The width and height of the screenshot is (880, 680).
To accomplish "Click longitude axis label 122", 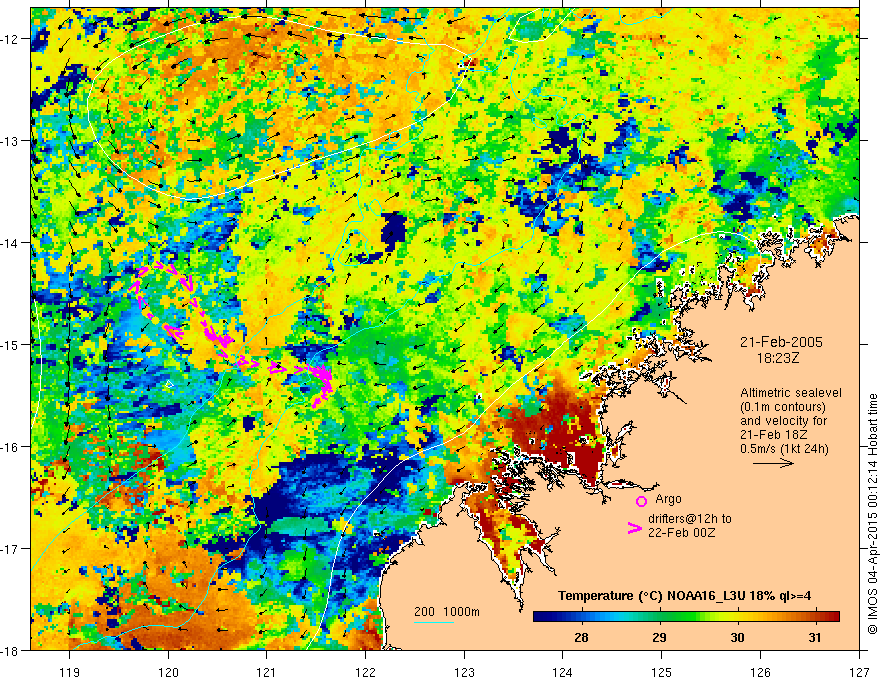I will pos(365,672).
